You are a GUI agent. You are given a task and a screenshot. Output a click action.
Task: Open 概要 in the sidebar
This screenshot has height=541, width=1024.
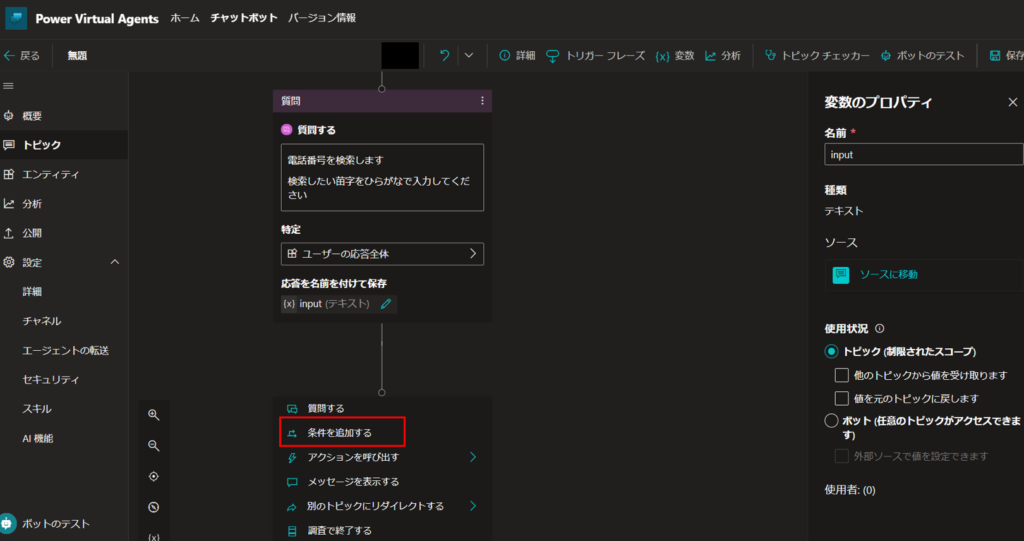(x=64, y=116)
